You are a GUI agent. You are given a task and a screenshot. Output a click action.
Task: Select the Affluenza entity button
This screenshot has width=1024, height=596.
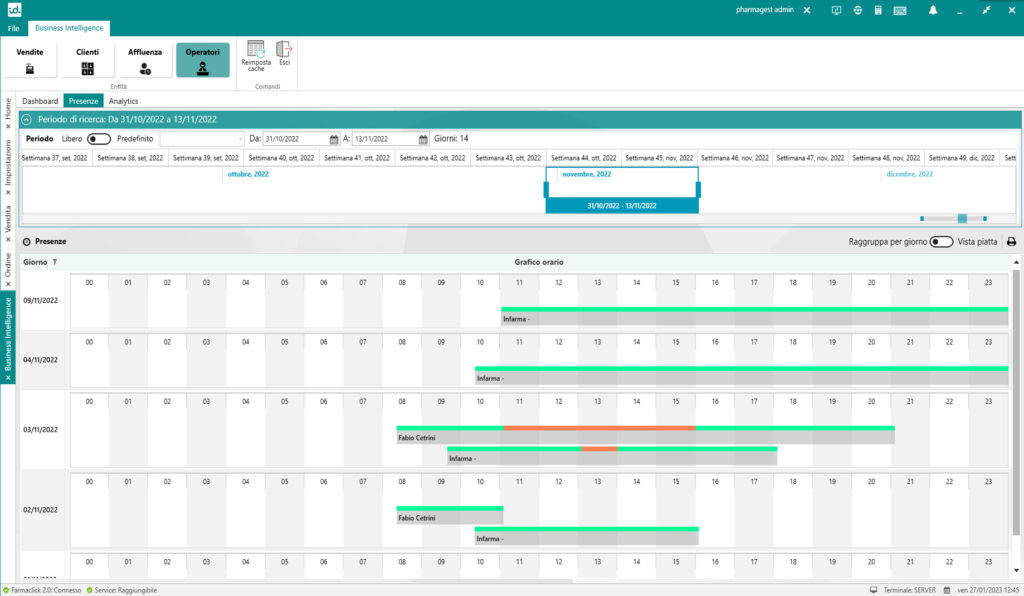tap(144, 60)
